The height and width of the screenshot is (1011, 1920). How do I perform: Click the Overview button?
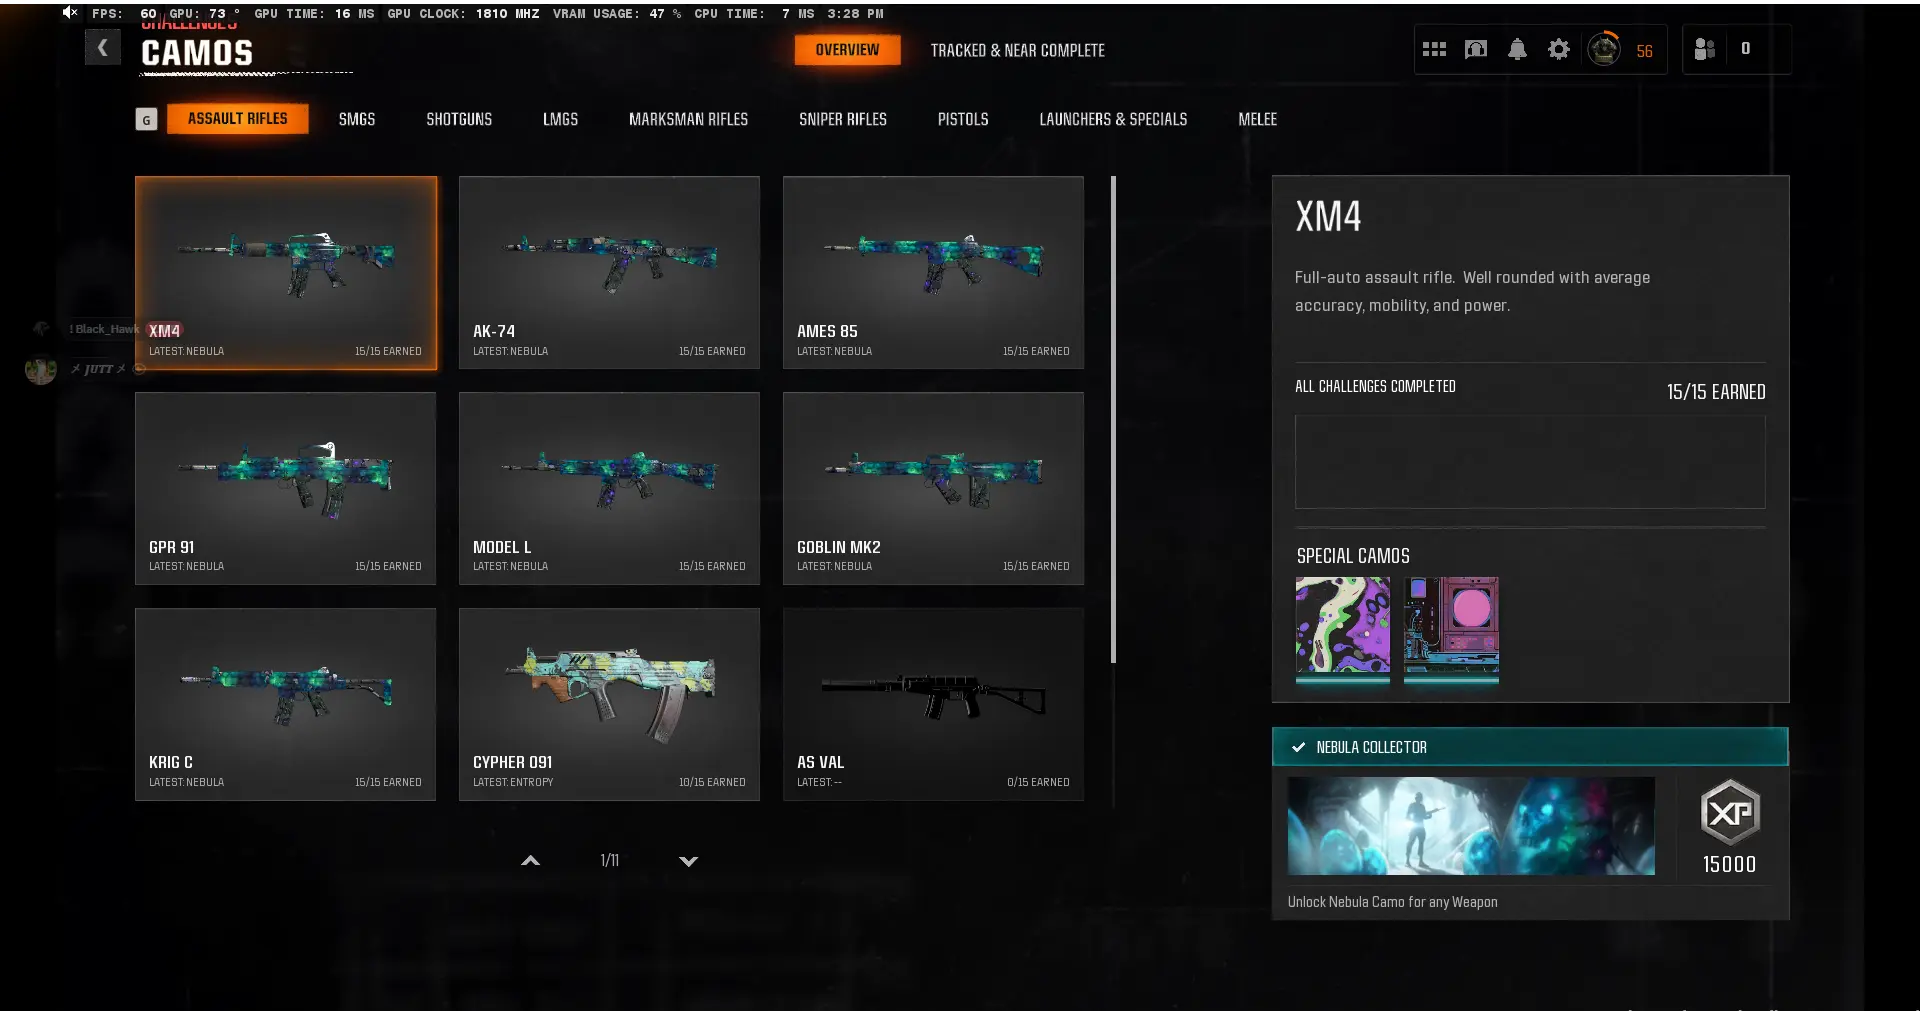(847, 50)
